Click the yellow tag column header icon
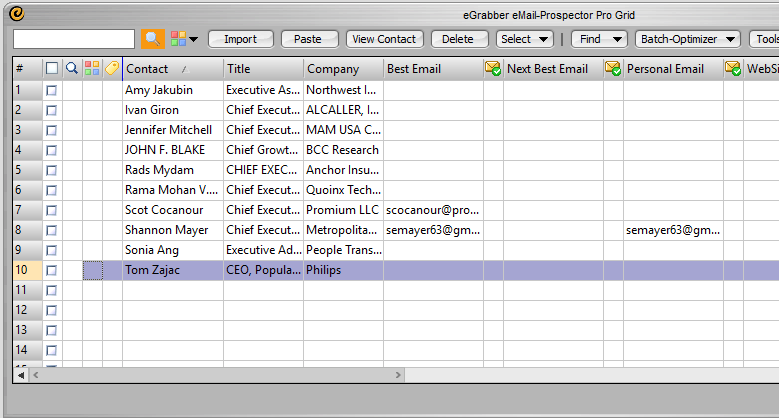The width and height of the screenshot is (779, 418). point(112,69)
